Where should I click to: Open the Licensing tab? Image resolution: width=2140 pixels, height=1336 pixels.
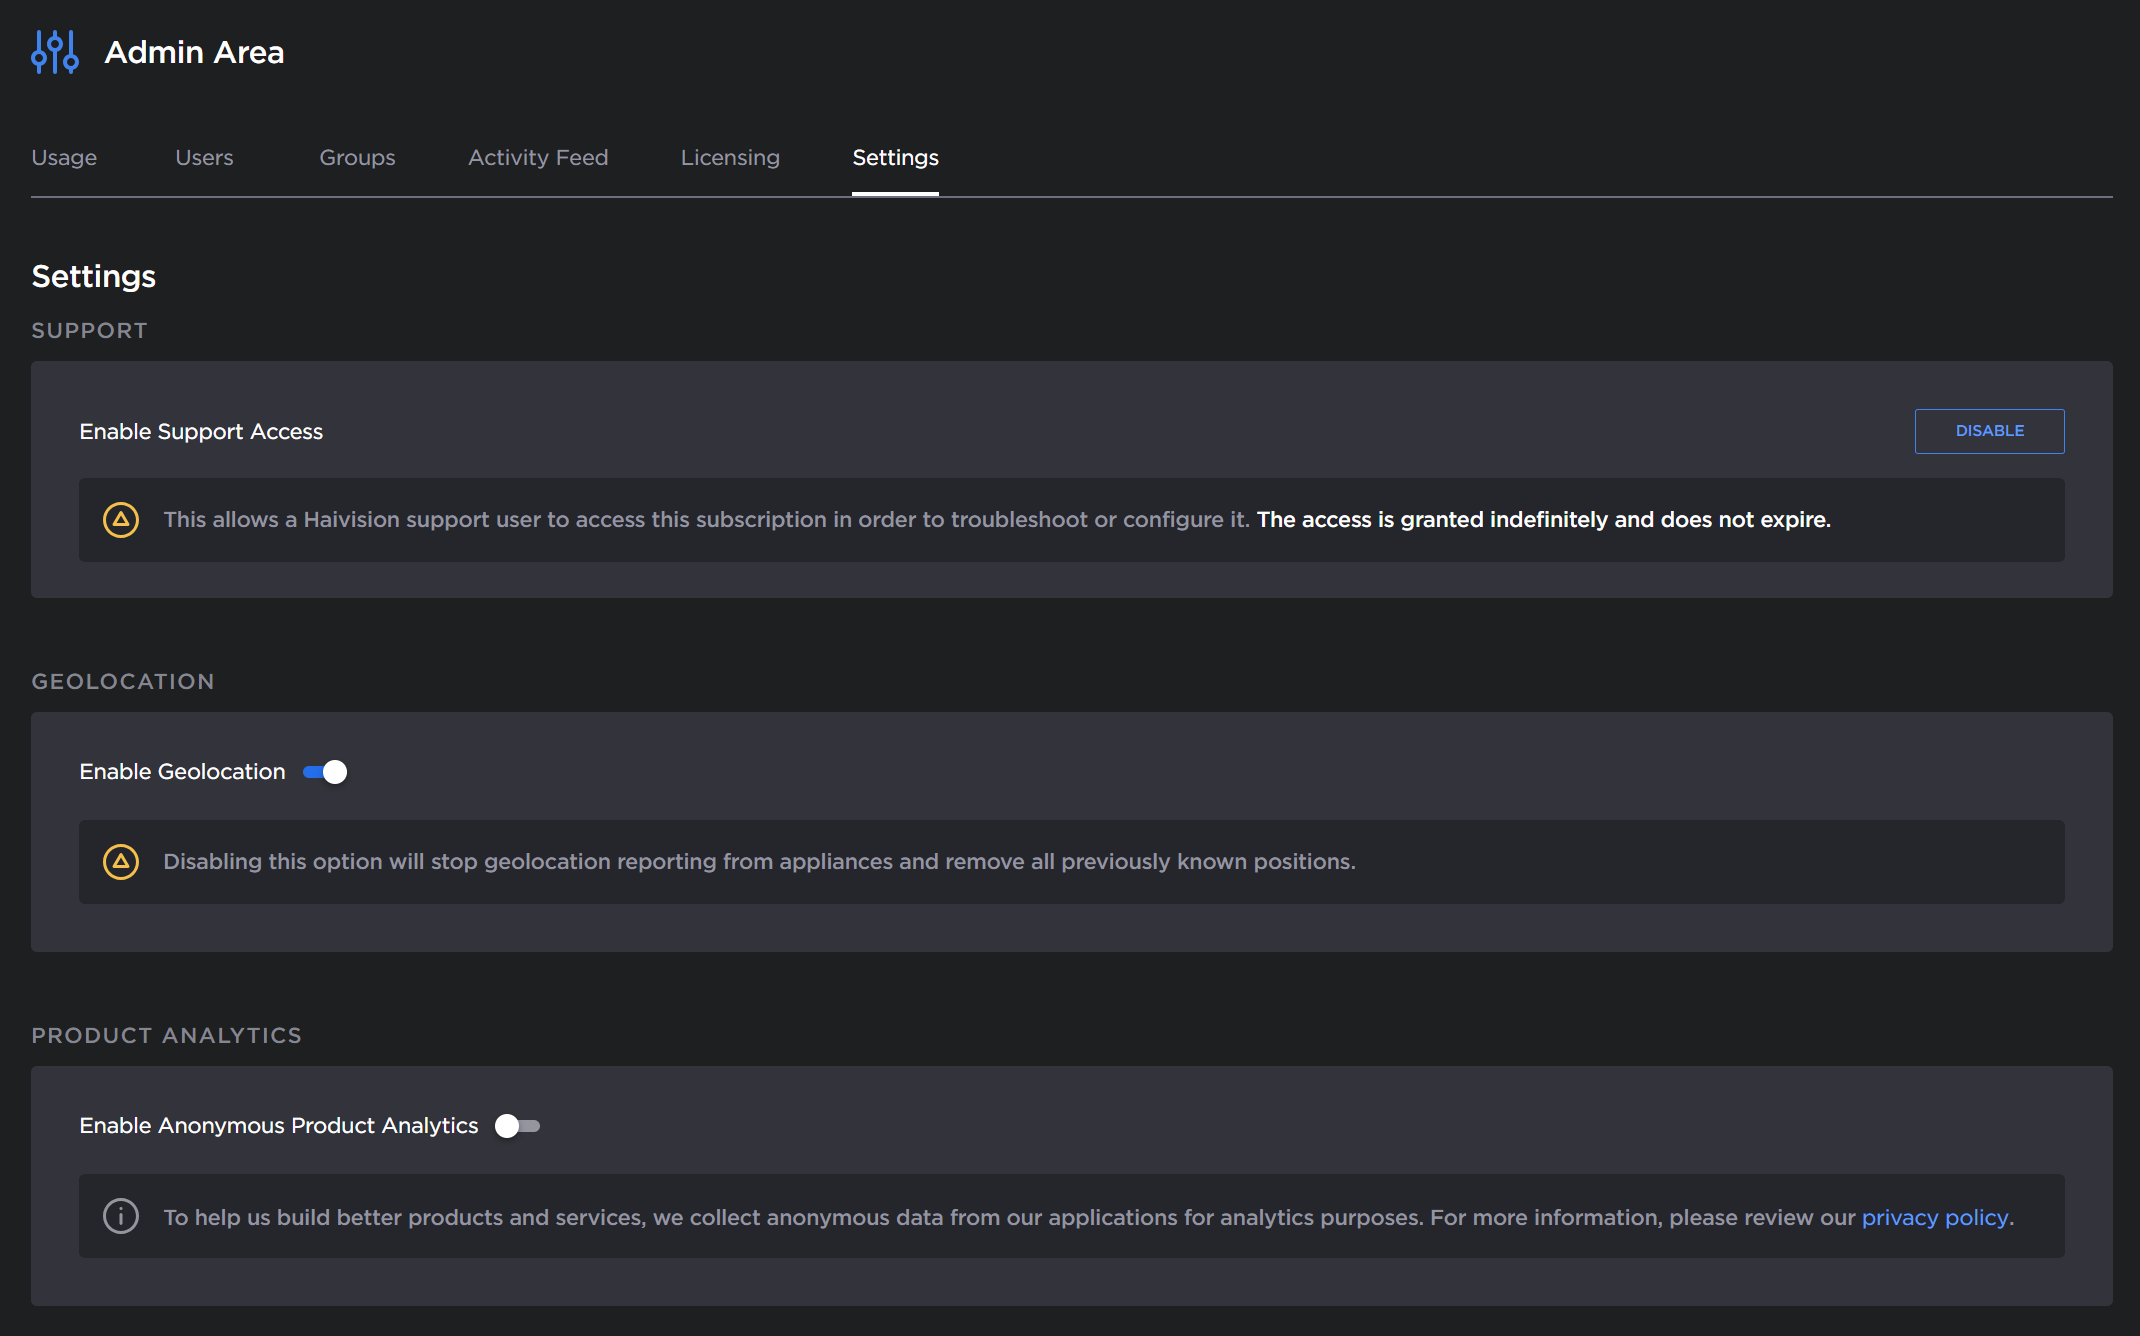pyautogui.click(x=730, y=157)
